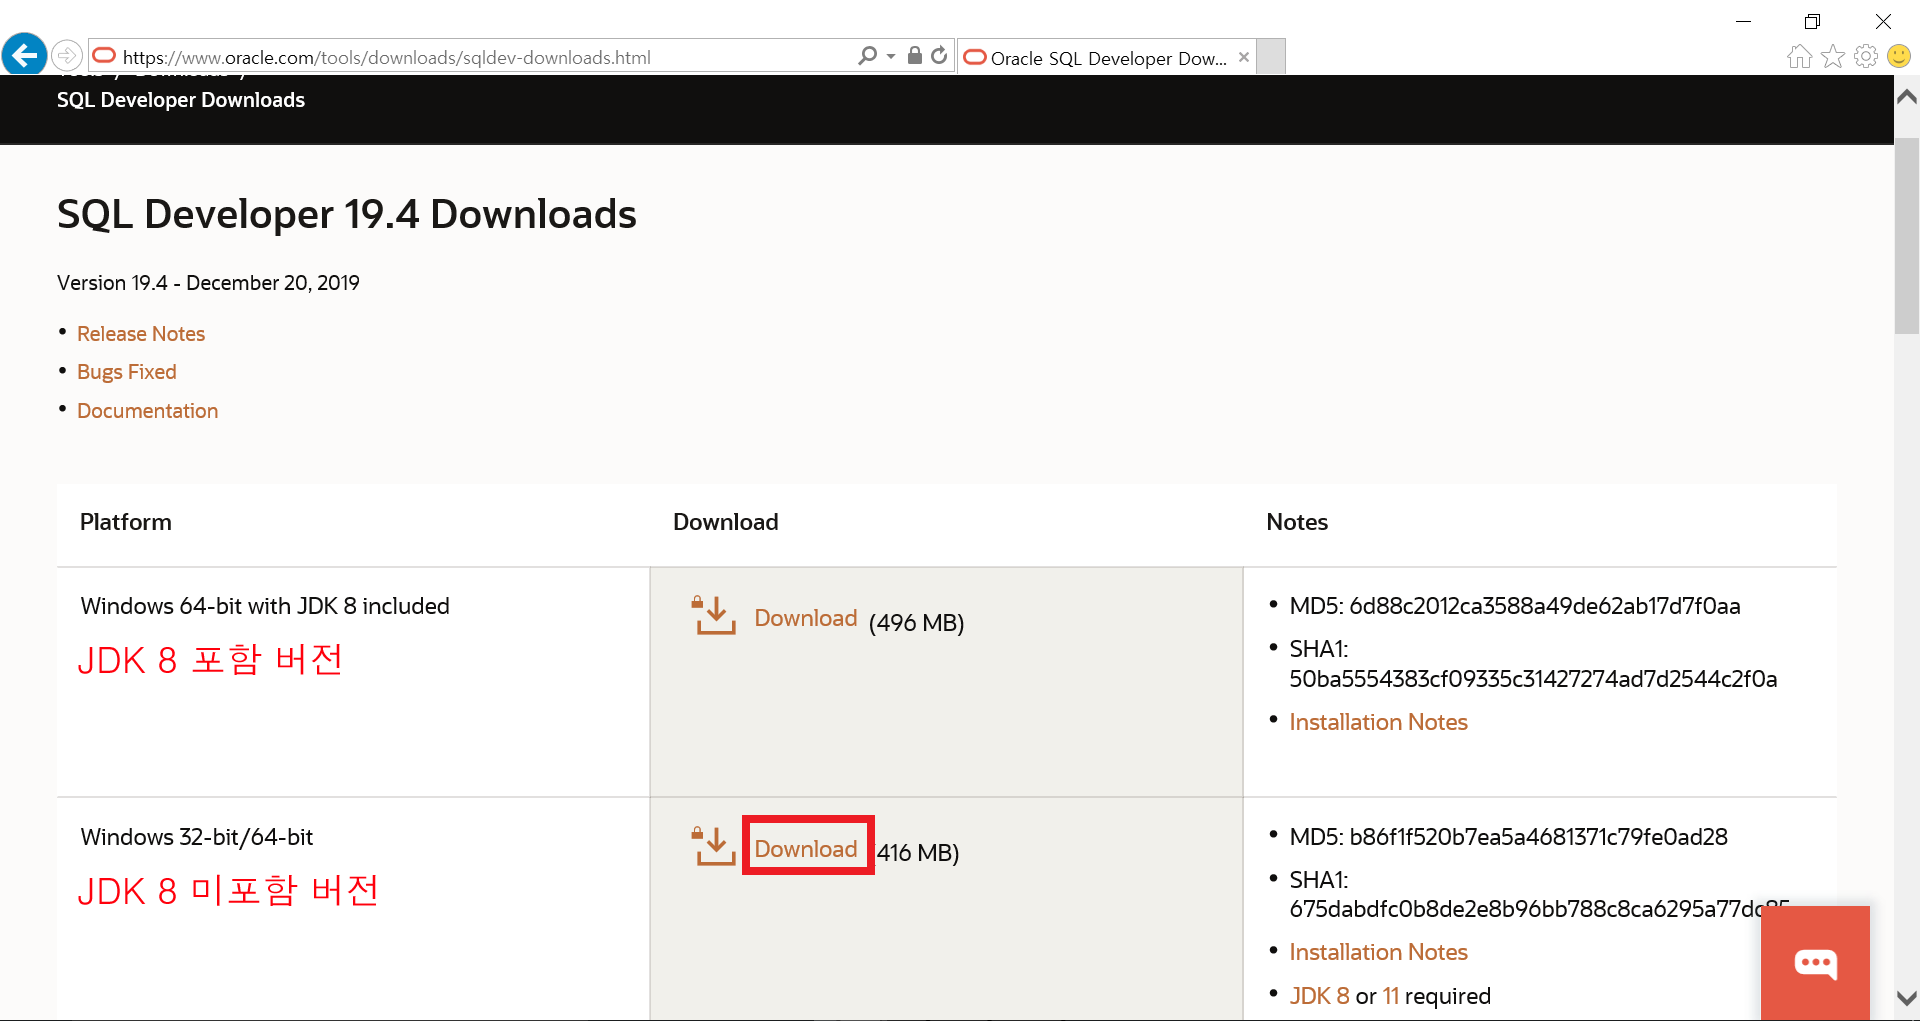Click 'Version 19.4 - December 20, 2019' text
Screen dimensions: 1920x1021
point(208,283)
